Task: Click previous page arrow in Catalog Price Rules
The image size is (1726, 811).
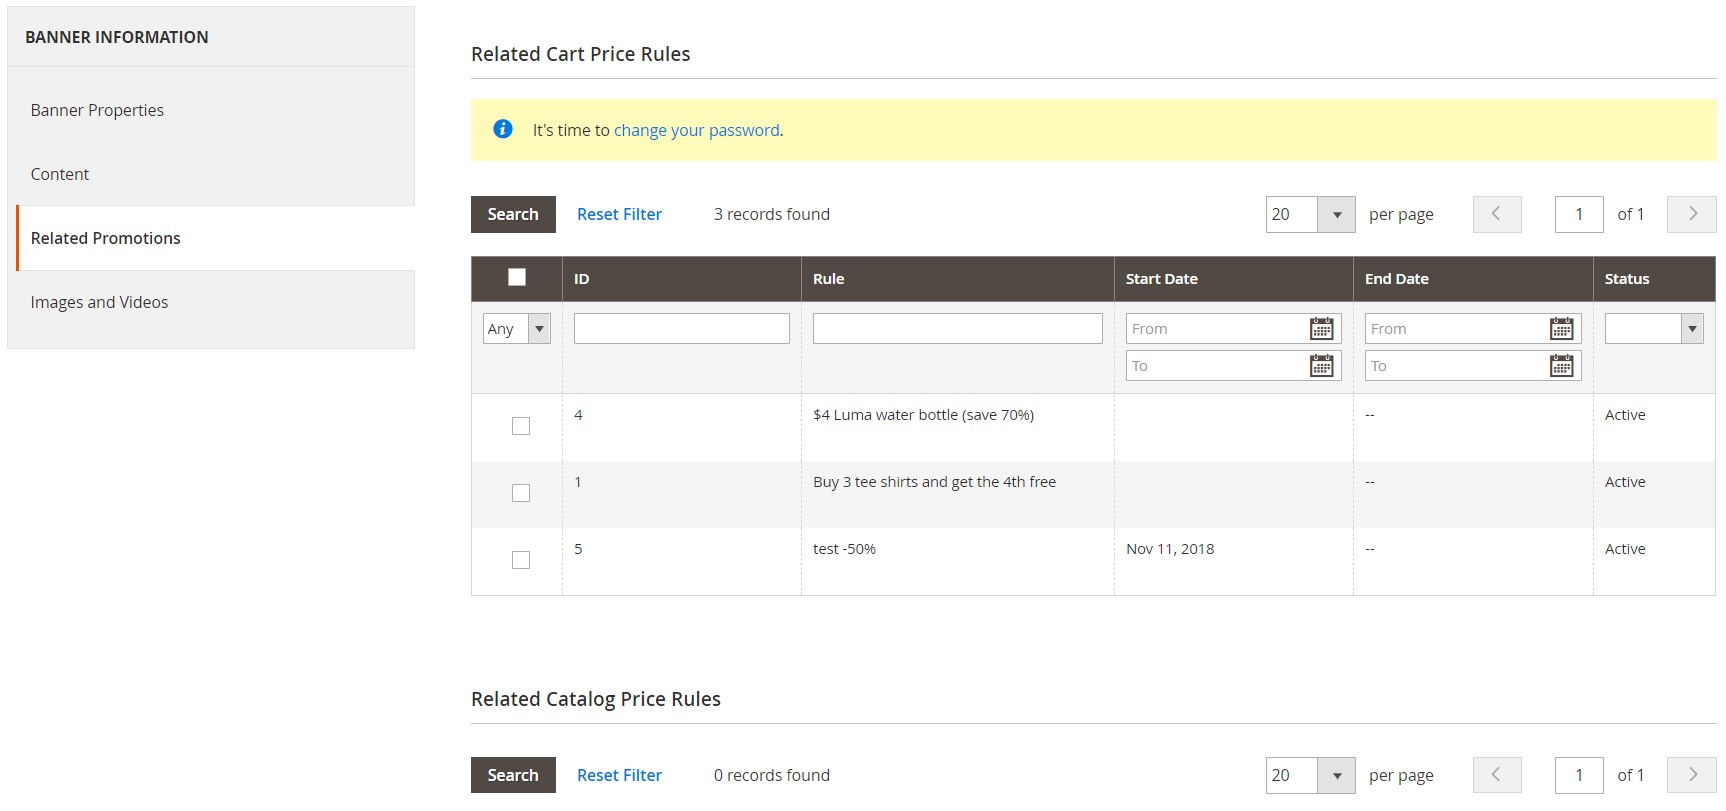Action: (1497, 775)
